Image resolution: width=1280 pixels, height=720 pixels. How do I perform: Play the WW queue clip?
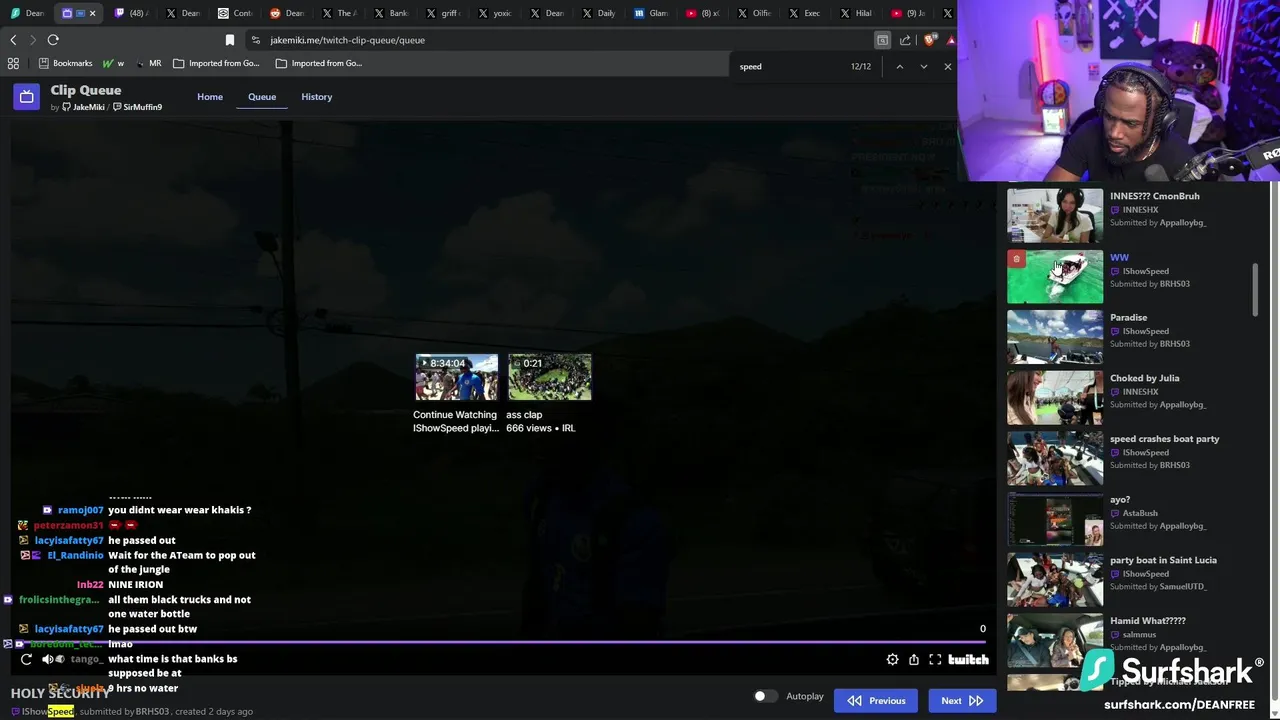pos(1055,277)
